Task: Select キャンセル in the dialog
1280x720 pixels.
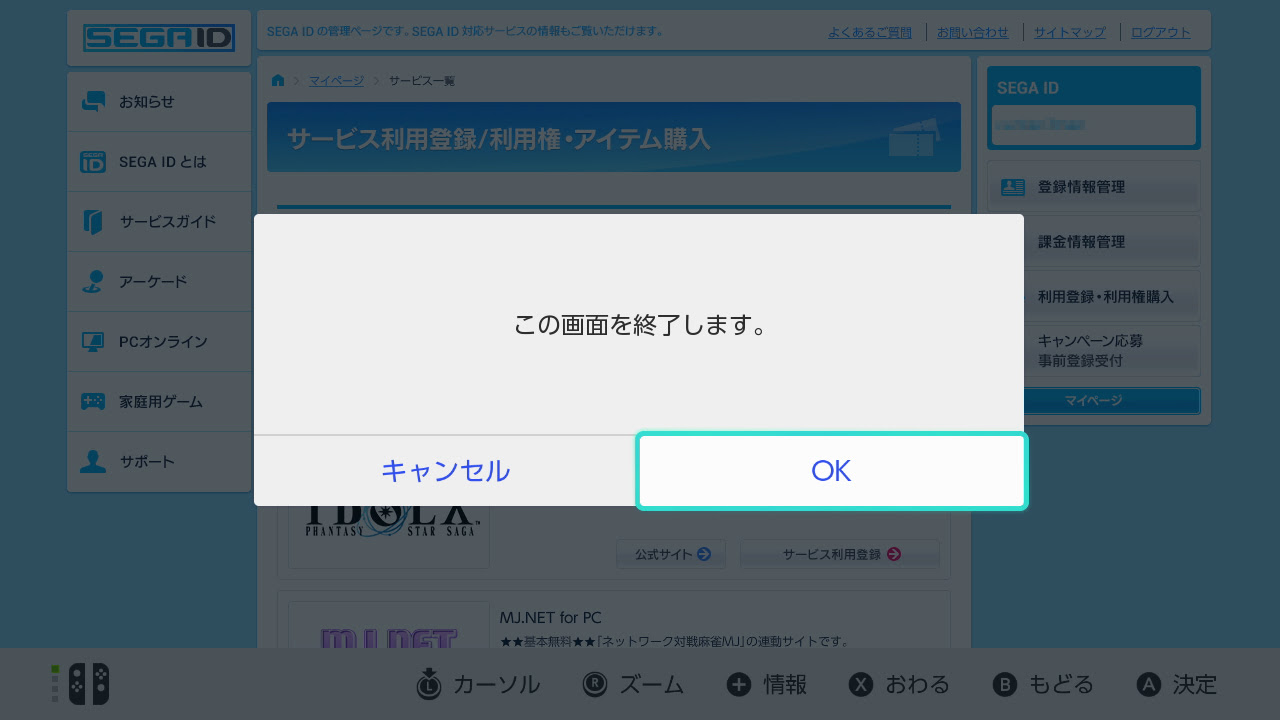Action: point(445,471)
